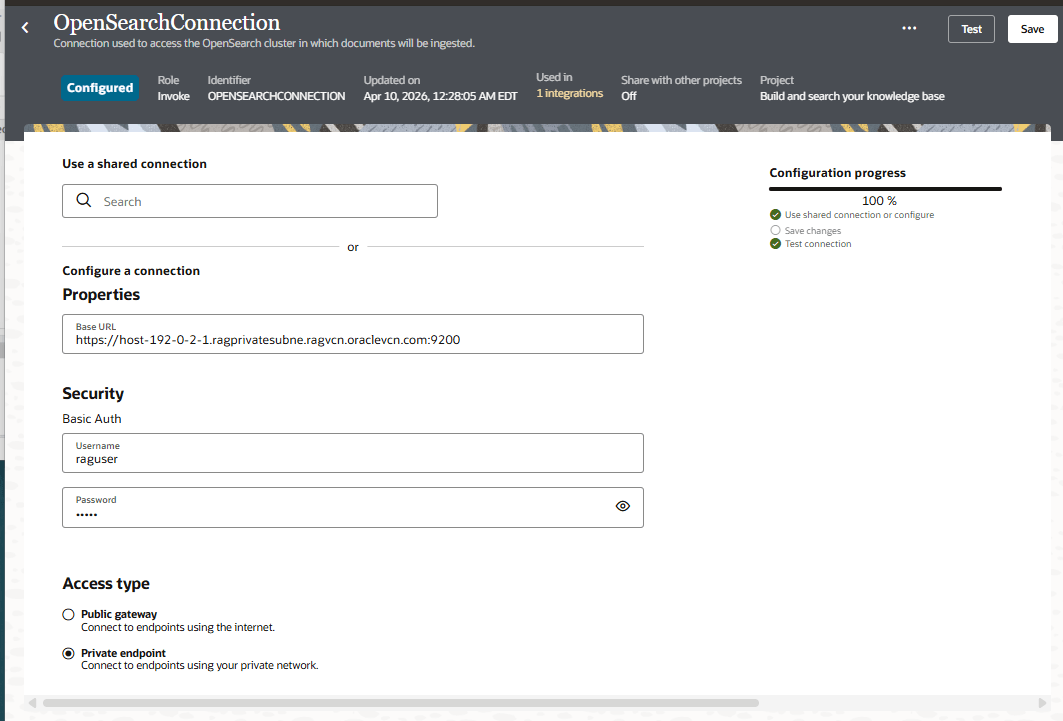Click the 'Basic Auth' label
Image resolution: width=1063 pixels, height=721 pixels.
tap(92, 419)
